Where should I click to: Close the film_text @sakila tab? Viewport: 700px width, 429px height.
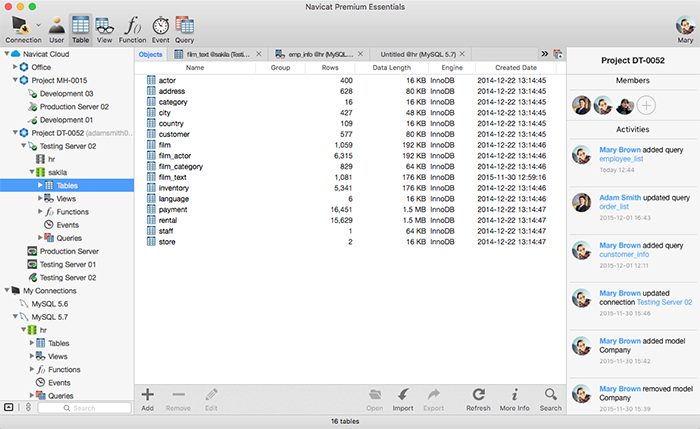click(259, 54)
